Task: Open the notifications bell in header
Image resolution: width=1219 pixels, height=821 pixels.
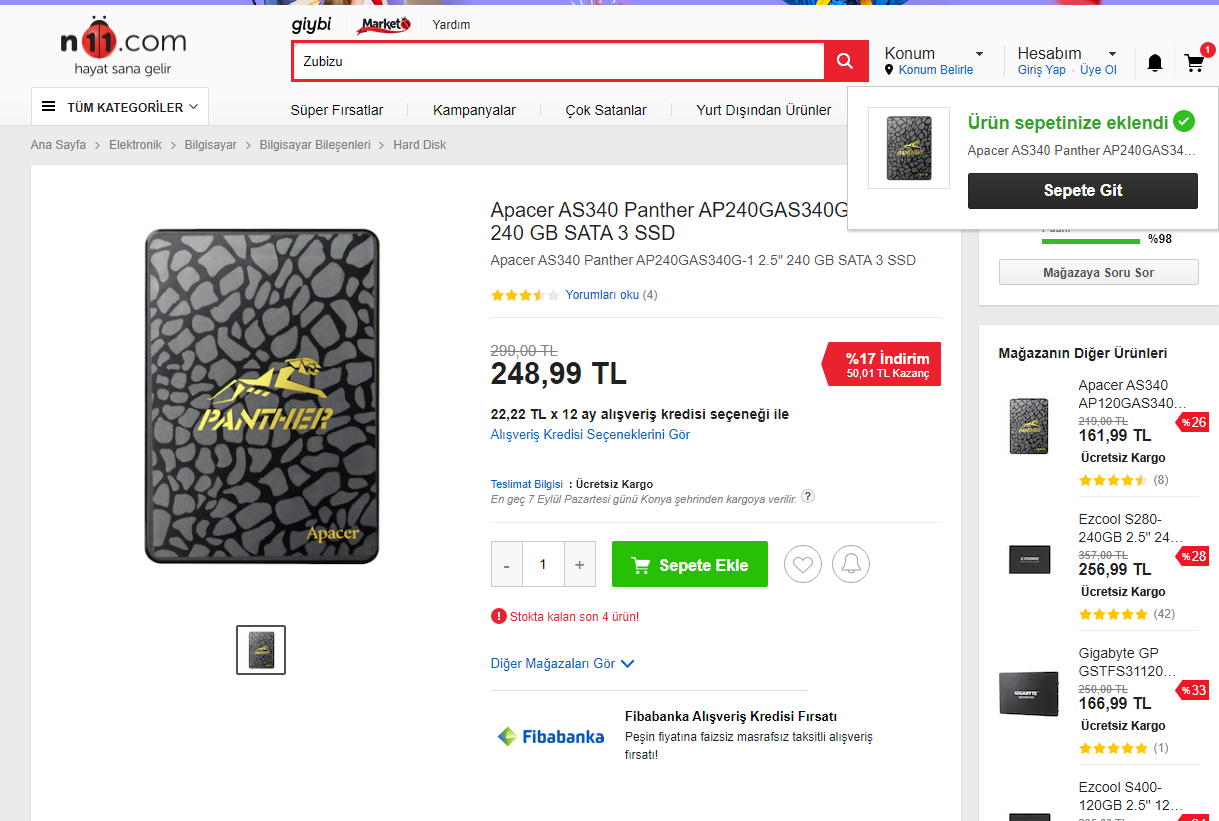Action: point(1155,63)
